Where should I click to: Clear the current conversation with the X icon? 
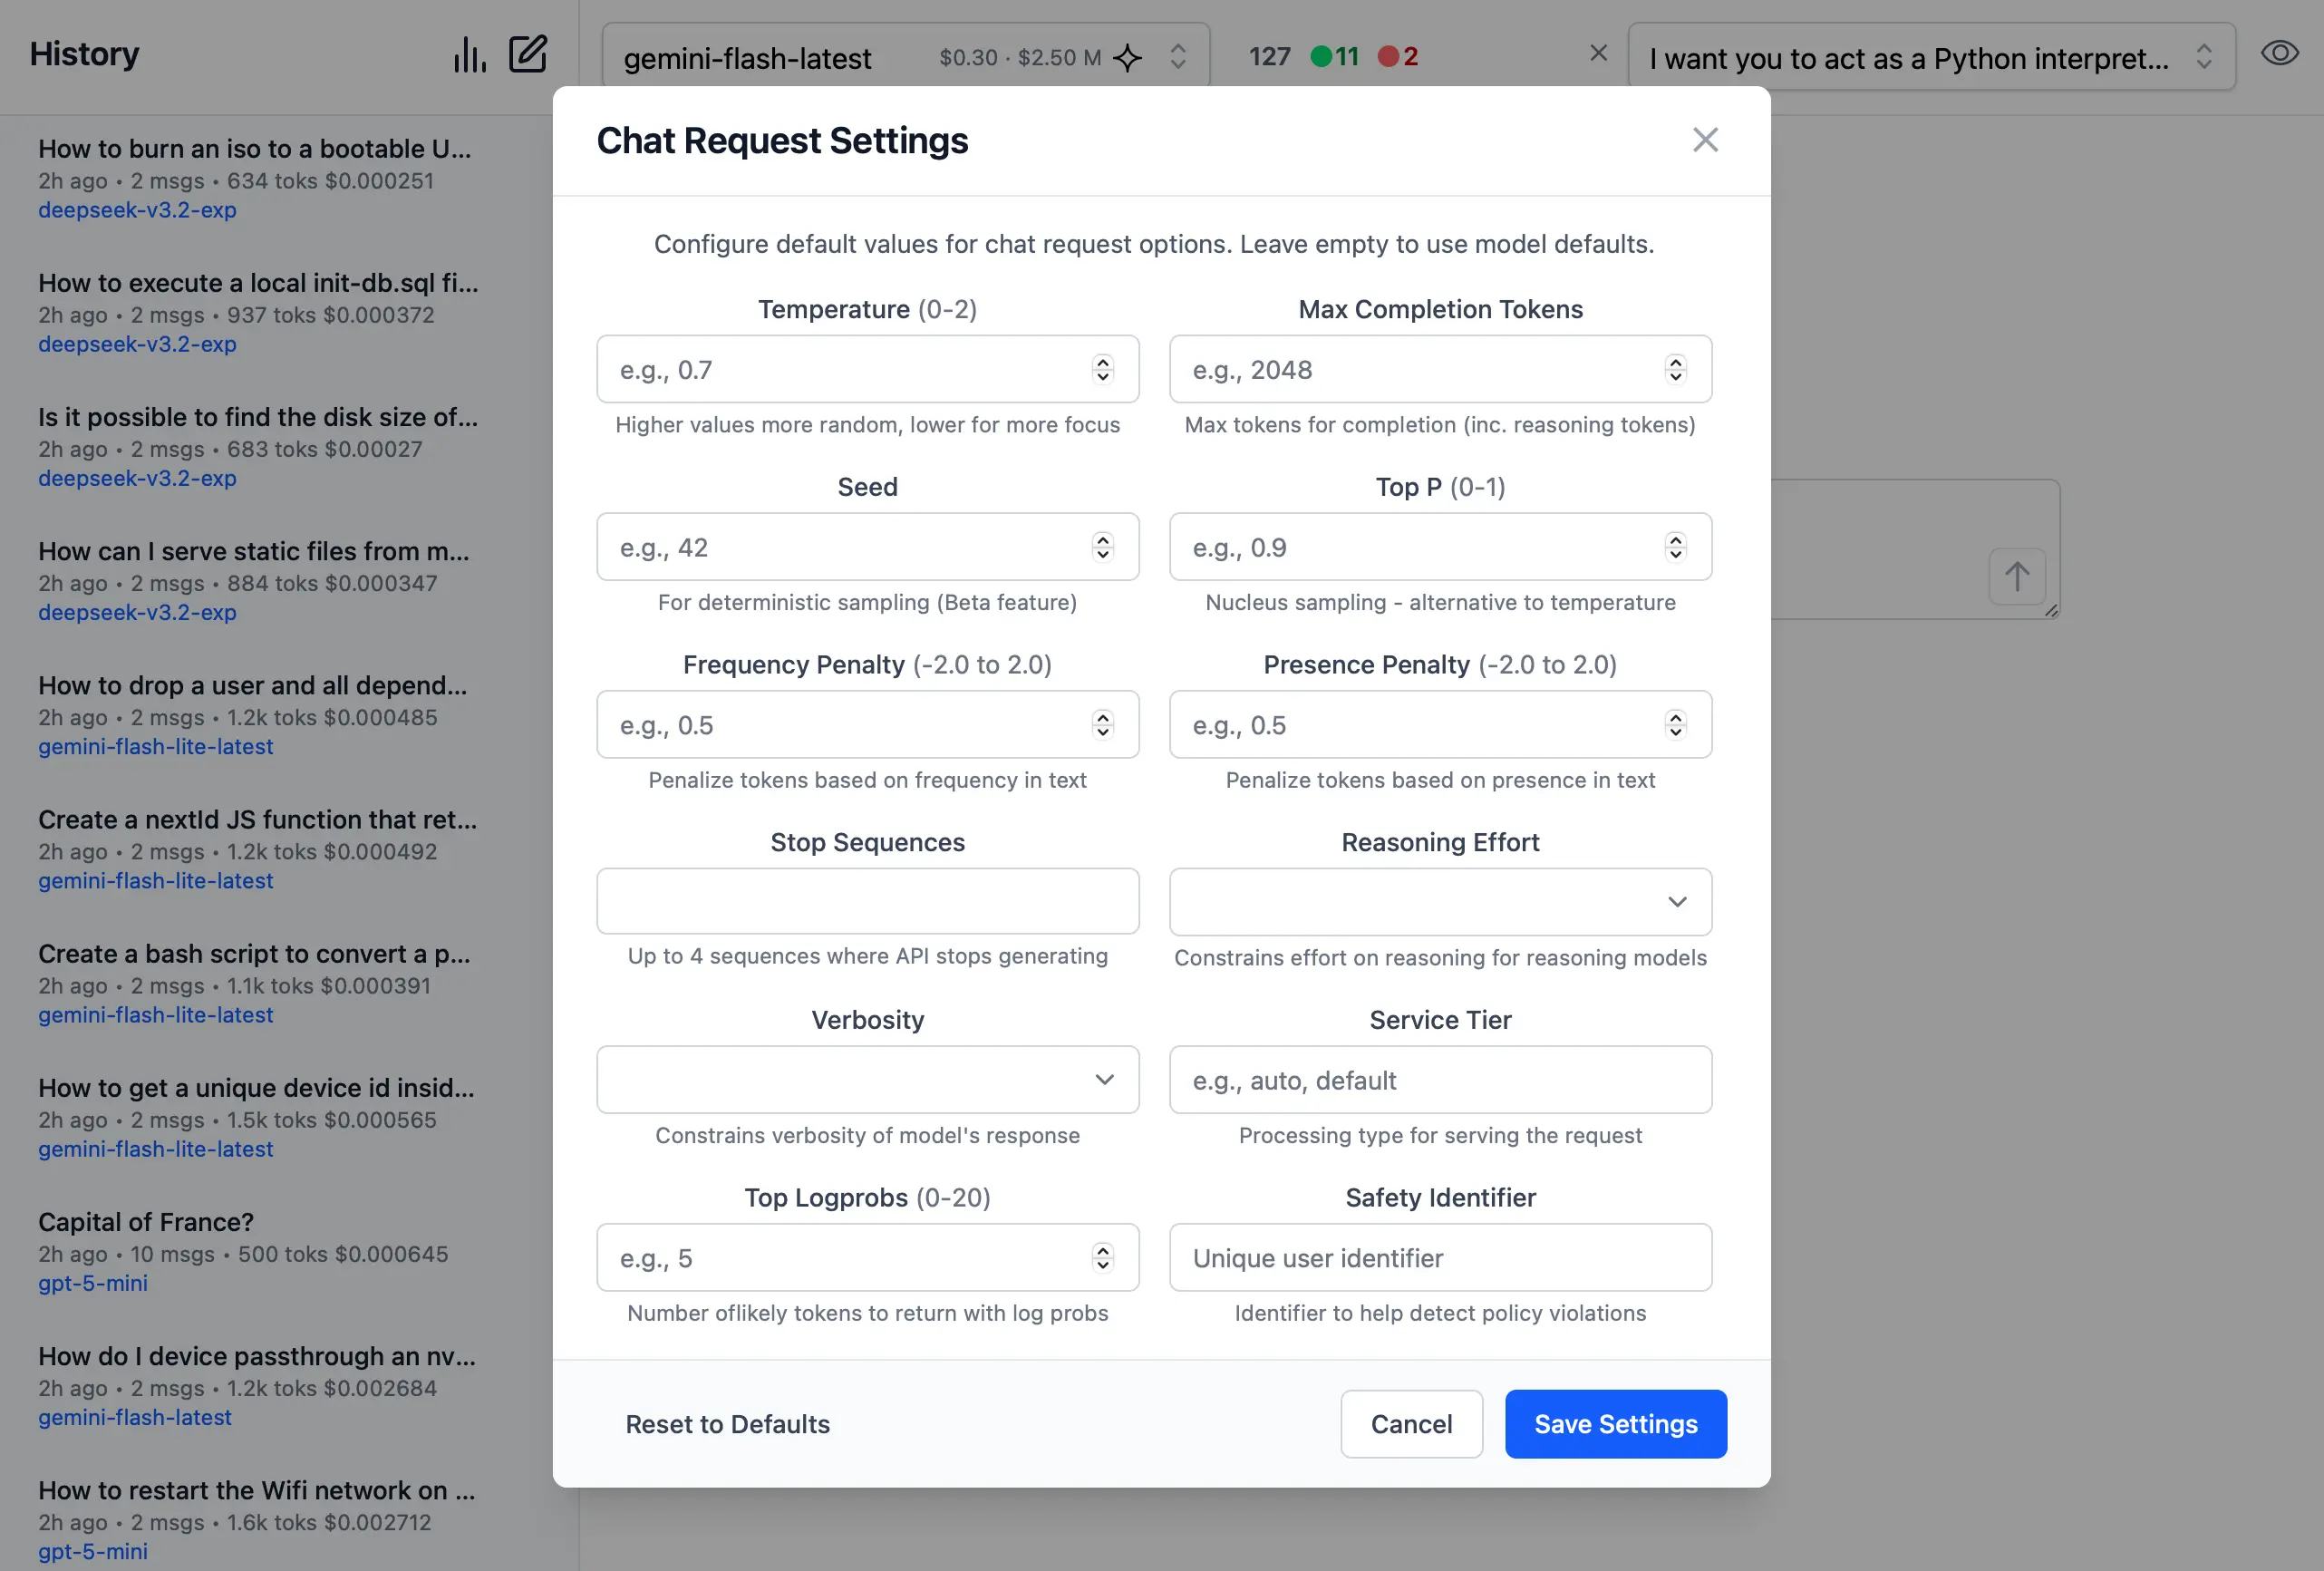1597,53
